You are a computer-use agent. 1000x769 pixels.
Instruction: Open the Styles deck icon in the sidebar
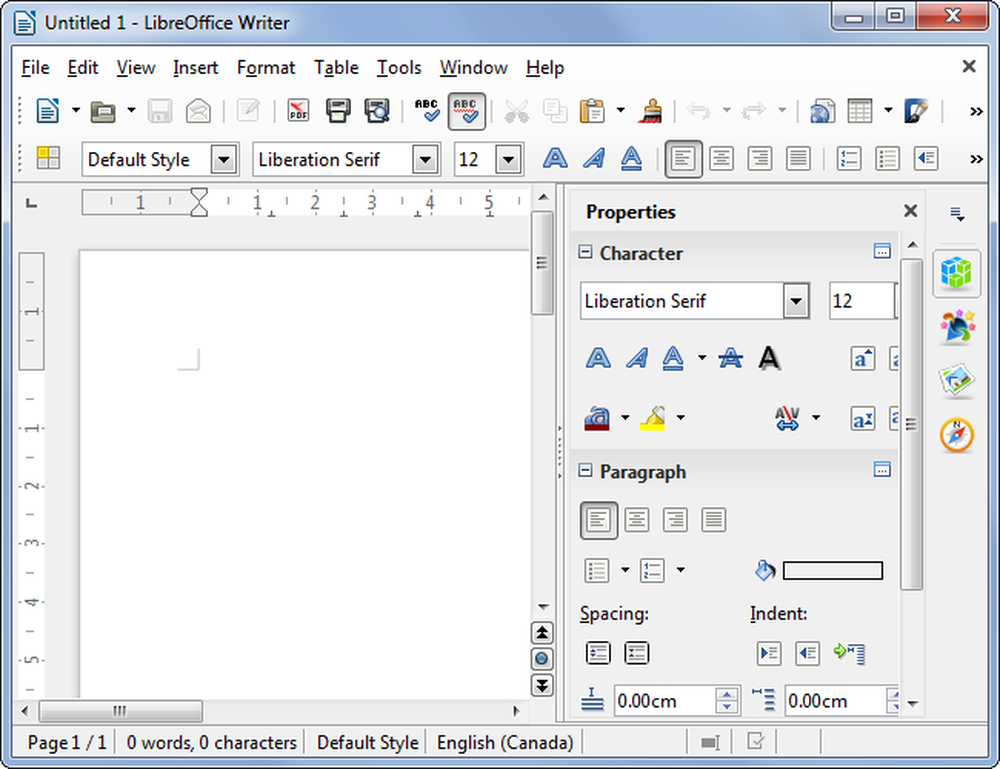coord(957,325)
